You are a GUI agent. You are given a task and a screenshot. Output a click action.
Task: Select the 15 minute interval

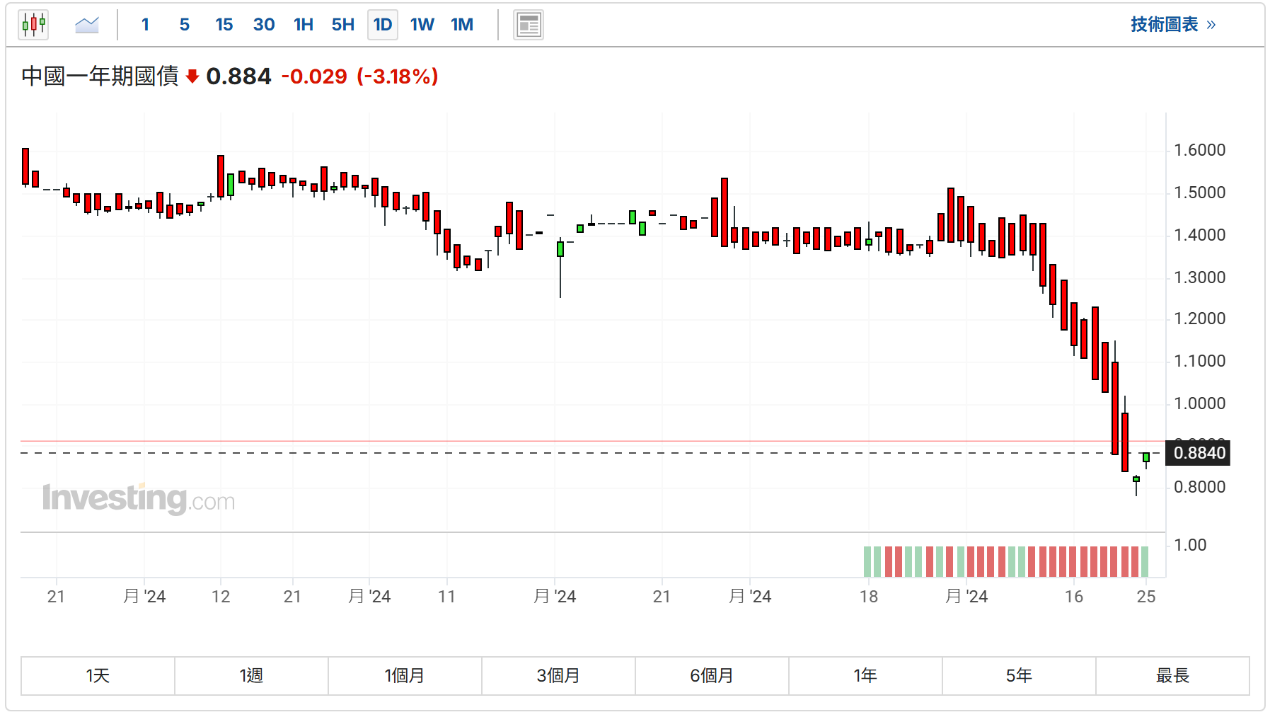click(224, 24)
